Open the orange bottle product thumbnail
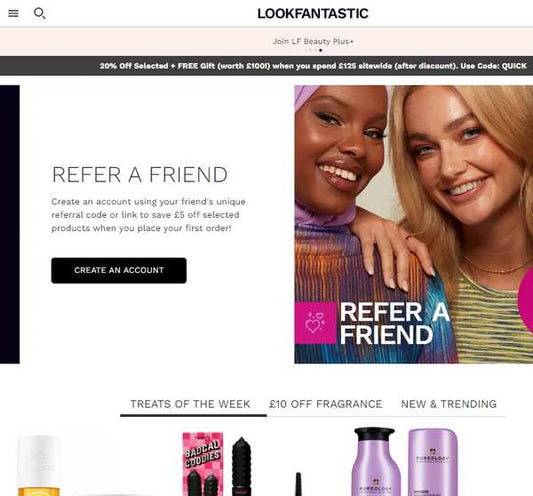 tap(39, 465)
